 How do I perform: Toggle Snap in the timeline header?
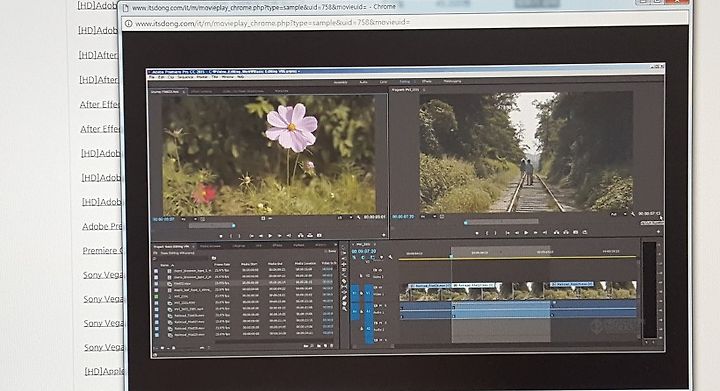click(x=363, y=257)
